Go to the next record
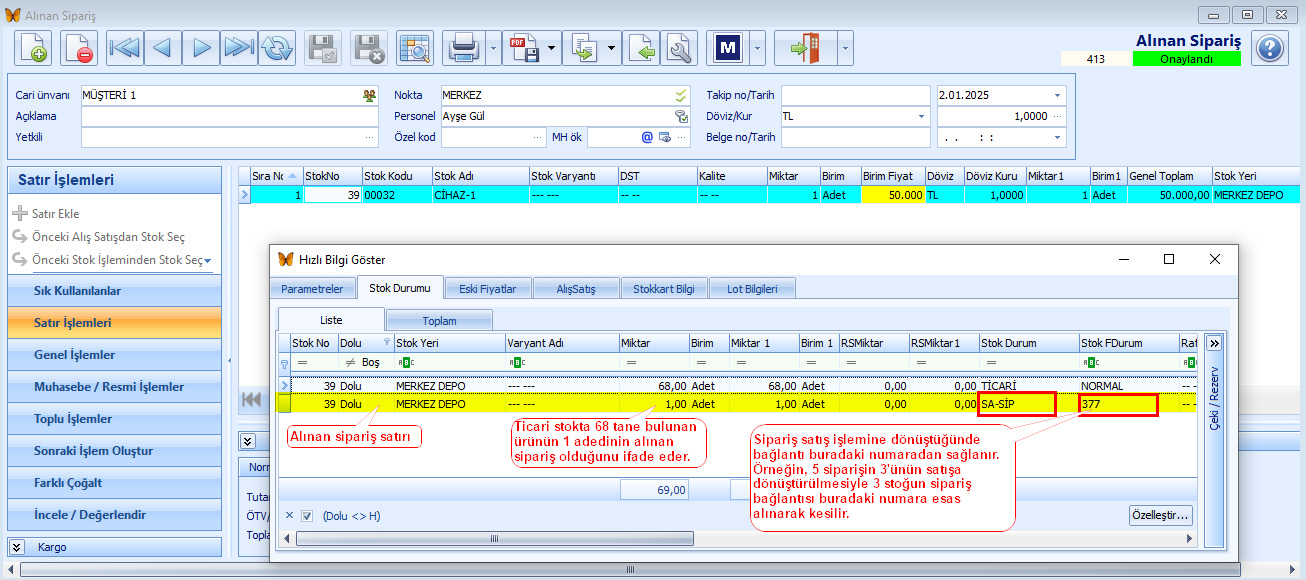 pyautogui.click(x=201, y=48)
